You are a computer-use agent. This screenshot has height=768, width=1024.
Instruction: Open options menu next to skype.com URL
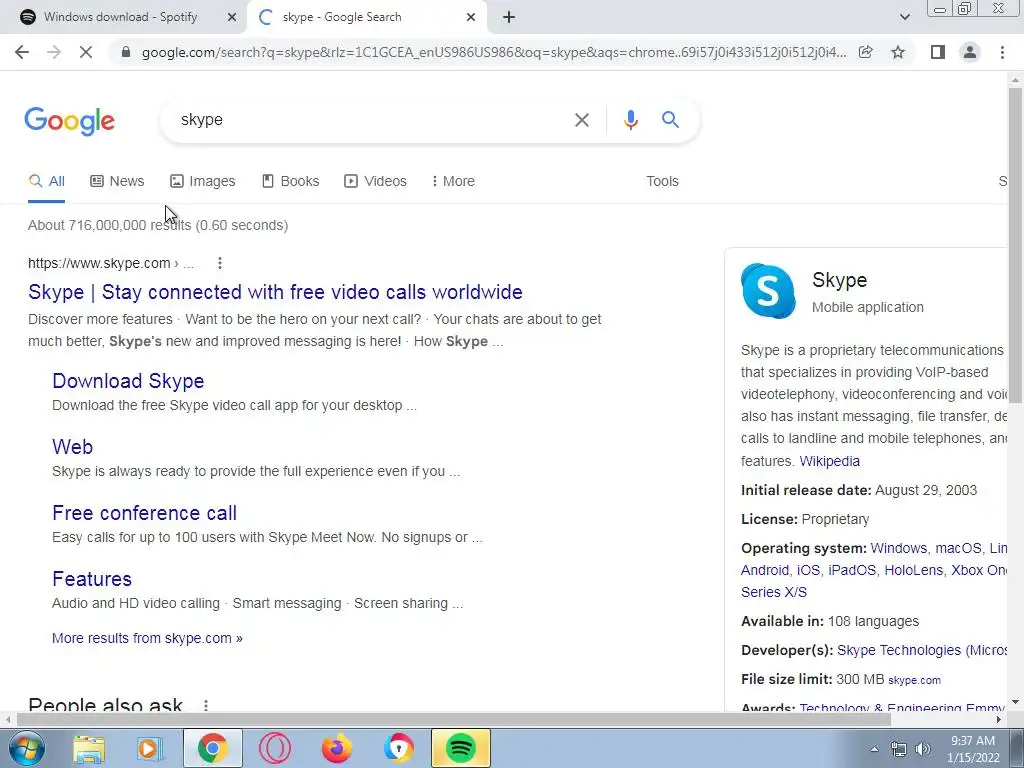pos(220,263)
